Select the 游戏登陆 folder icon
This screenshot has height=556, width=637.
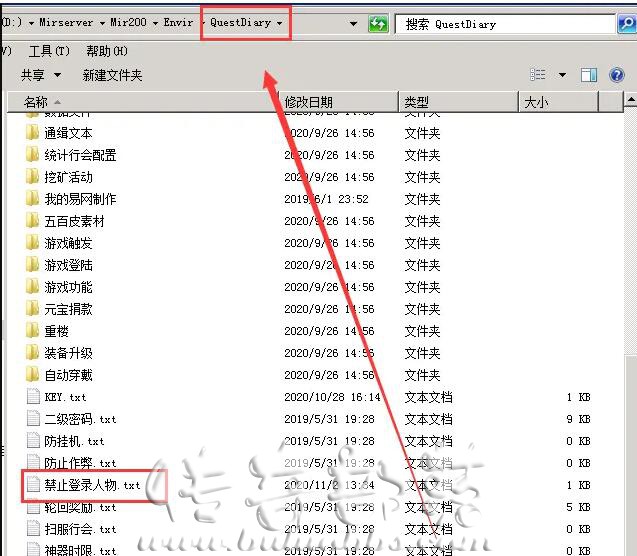click(32, 265)
